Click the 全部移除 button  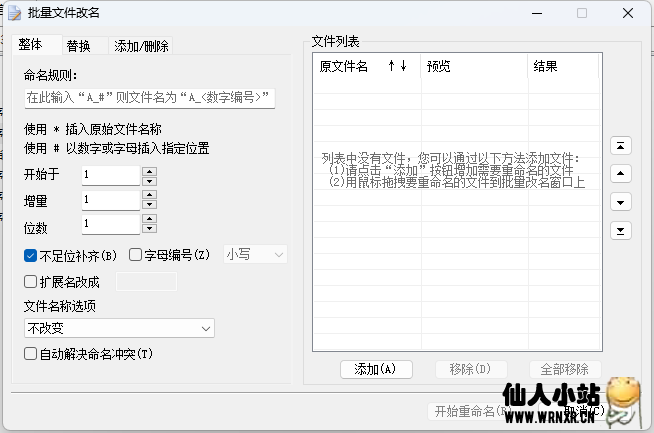click(565, 369)
